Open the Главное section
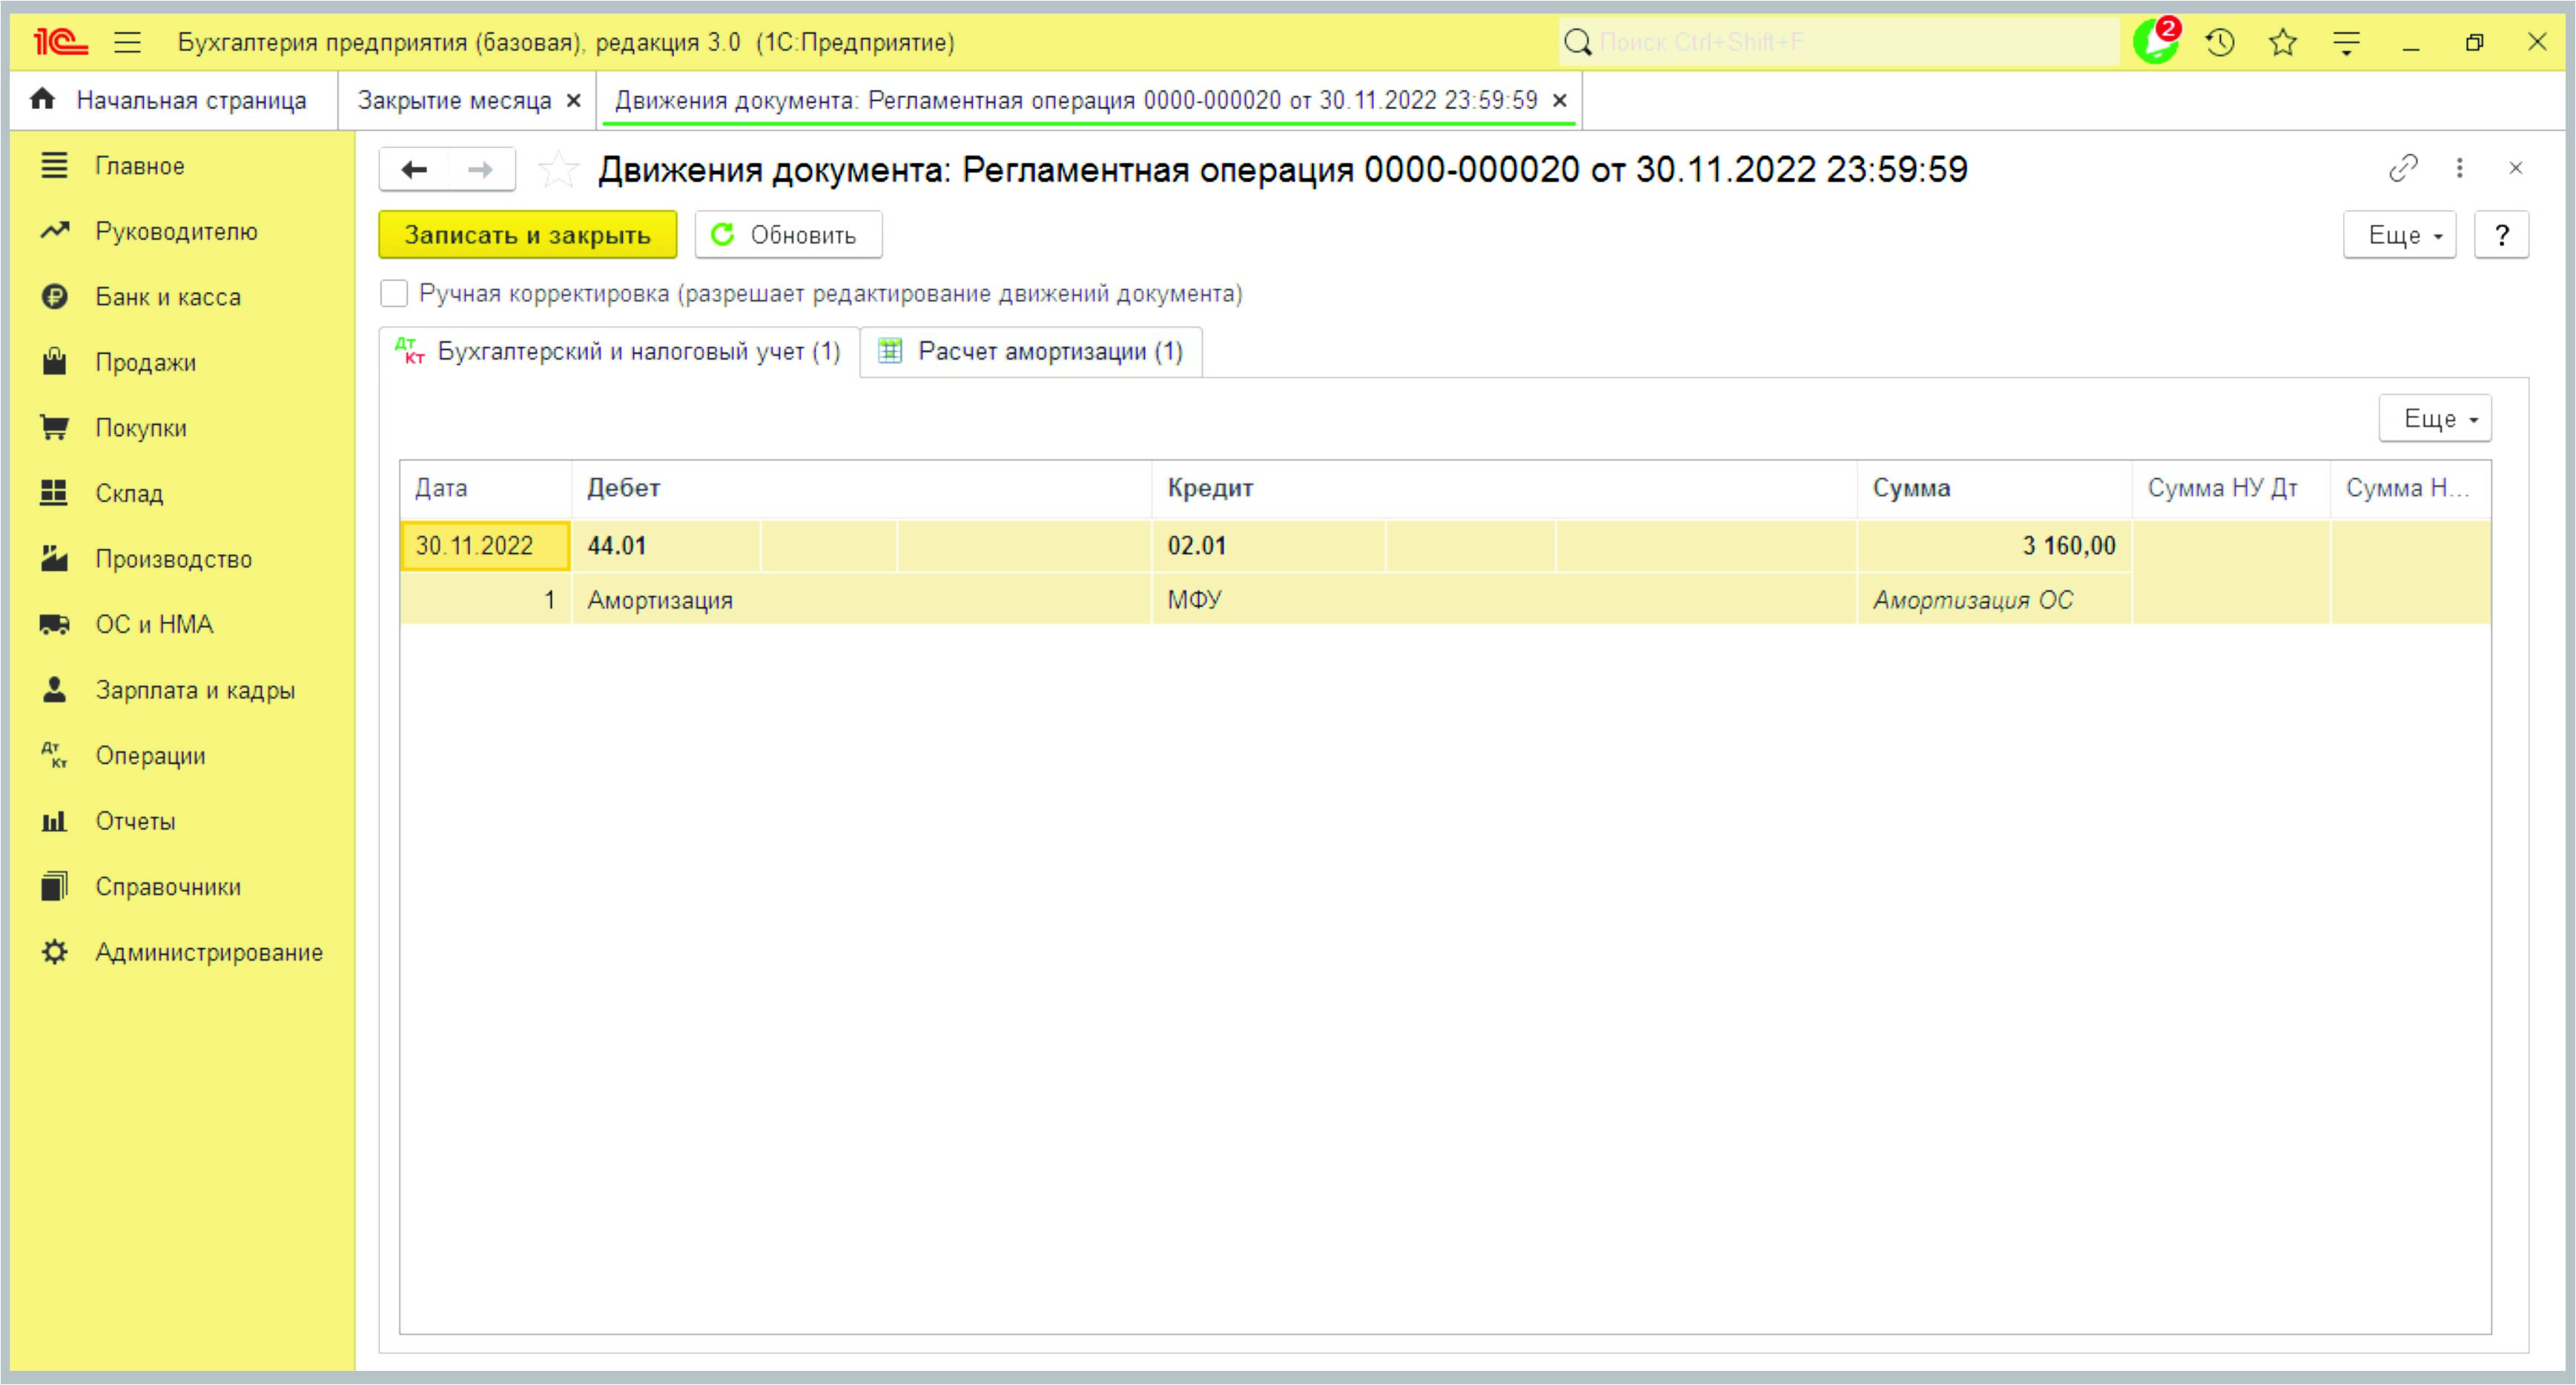The width and height of the screenshot is (2576, 1385). coord(139,166)
